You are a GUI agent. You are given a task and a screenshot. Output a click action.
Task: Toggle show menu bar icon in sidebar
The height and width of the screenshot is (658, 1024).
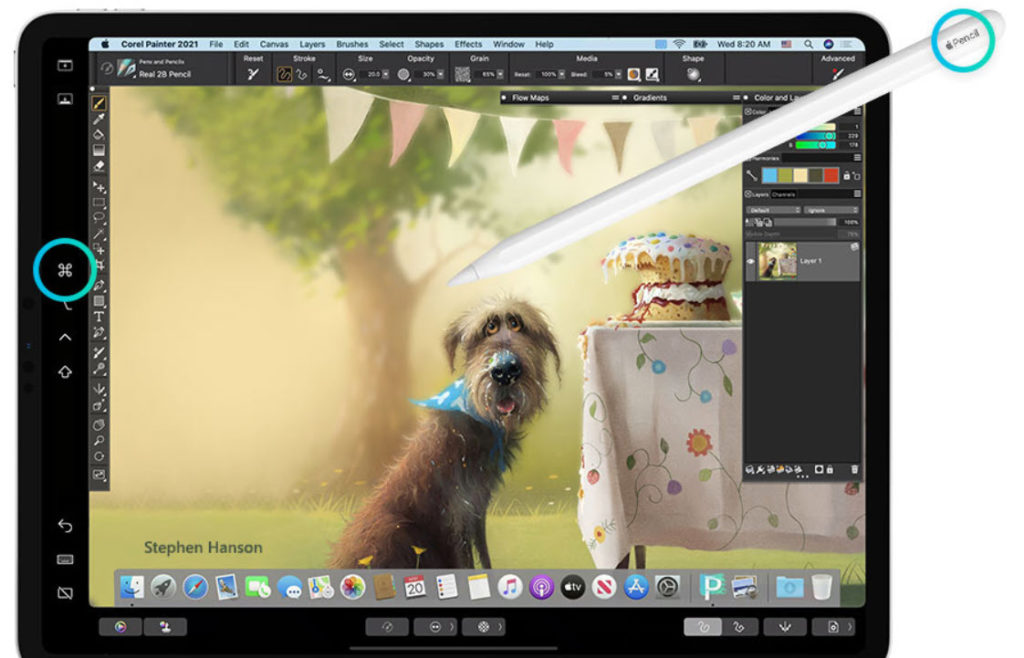click(65, 65)
